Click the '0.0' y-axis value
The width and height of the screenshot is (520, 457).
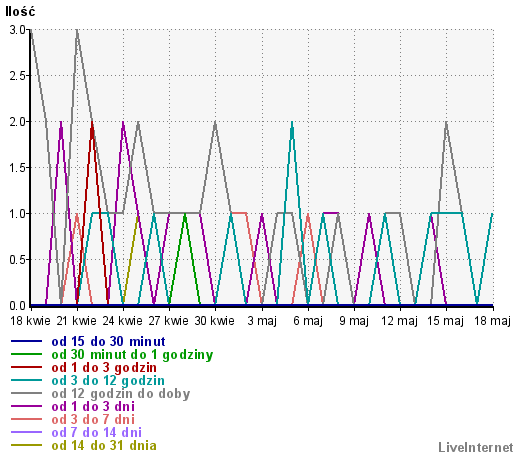pyautogui.click(x=18, y=305)
